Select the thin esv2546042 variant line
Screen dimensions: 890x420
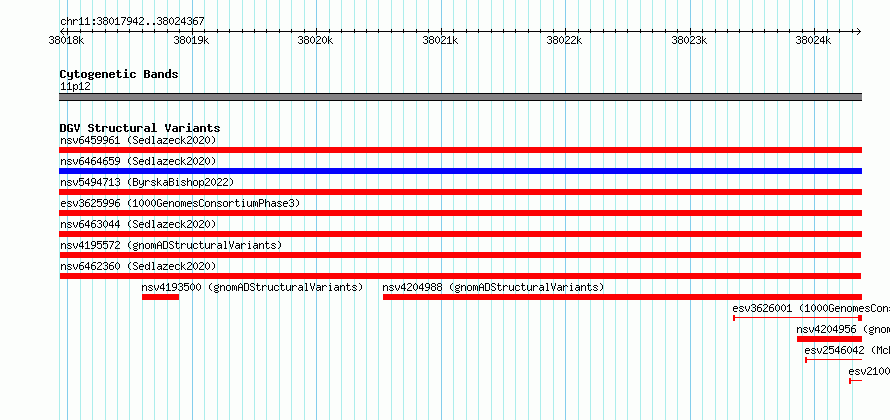(834, 360)
